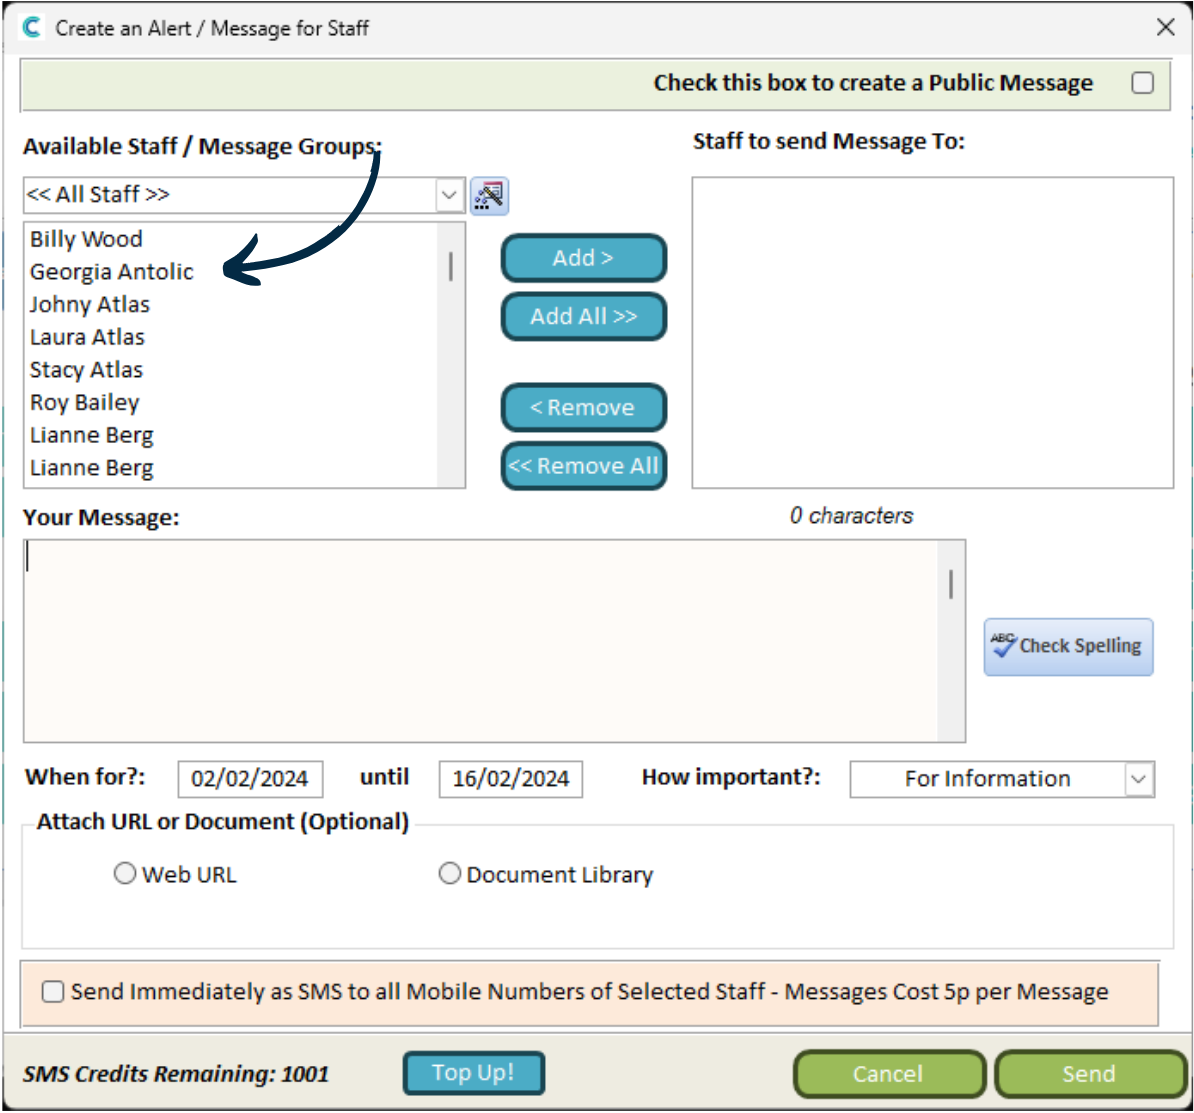Click the Staff to send Message To list

tap(932, 333)
